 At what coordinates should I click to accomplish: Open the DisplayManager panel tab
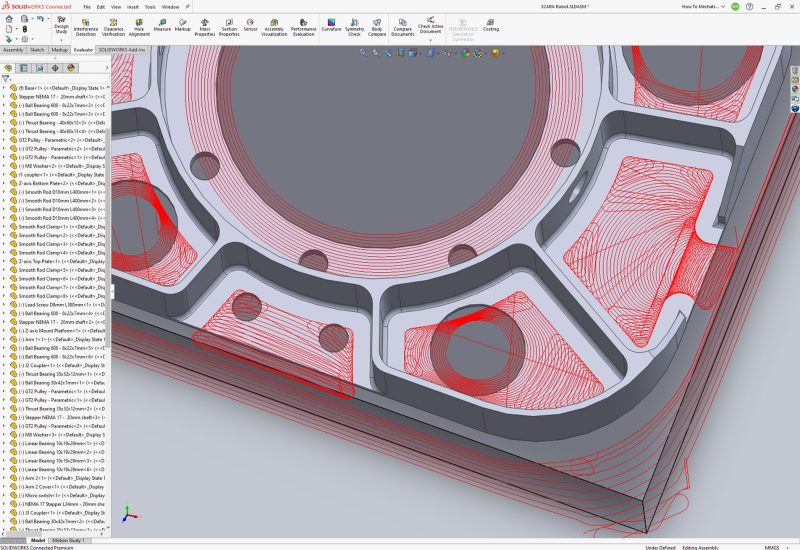[71, 68]
